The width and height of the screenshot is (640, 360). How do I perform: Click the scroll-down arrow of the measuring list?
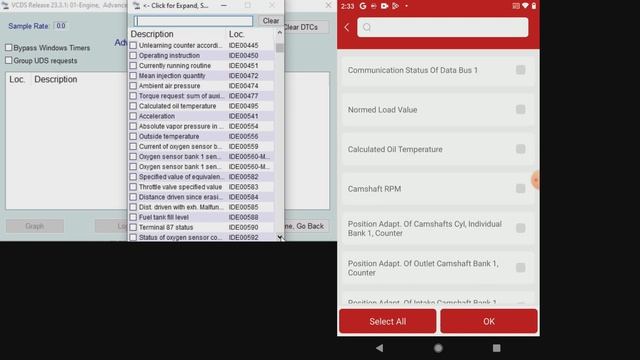(280, 237)
